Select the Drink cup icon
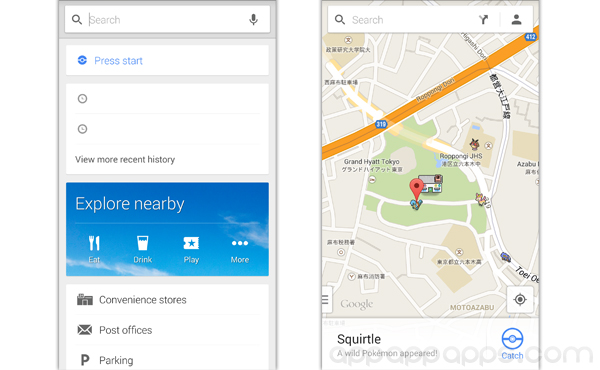Viewport: 600px width, 370px height. pyautogui.click(x=142, y=243)
